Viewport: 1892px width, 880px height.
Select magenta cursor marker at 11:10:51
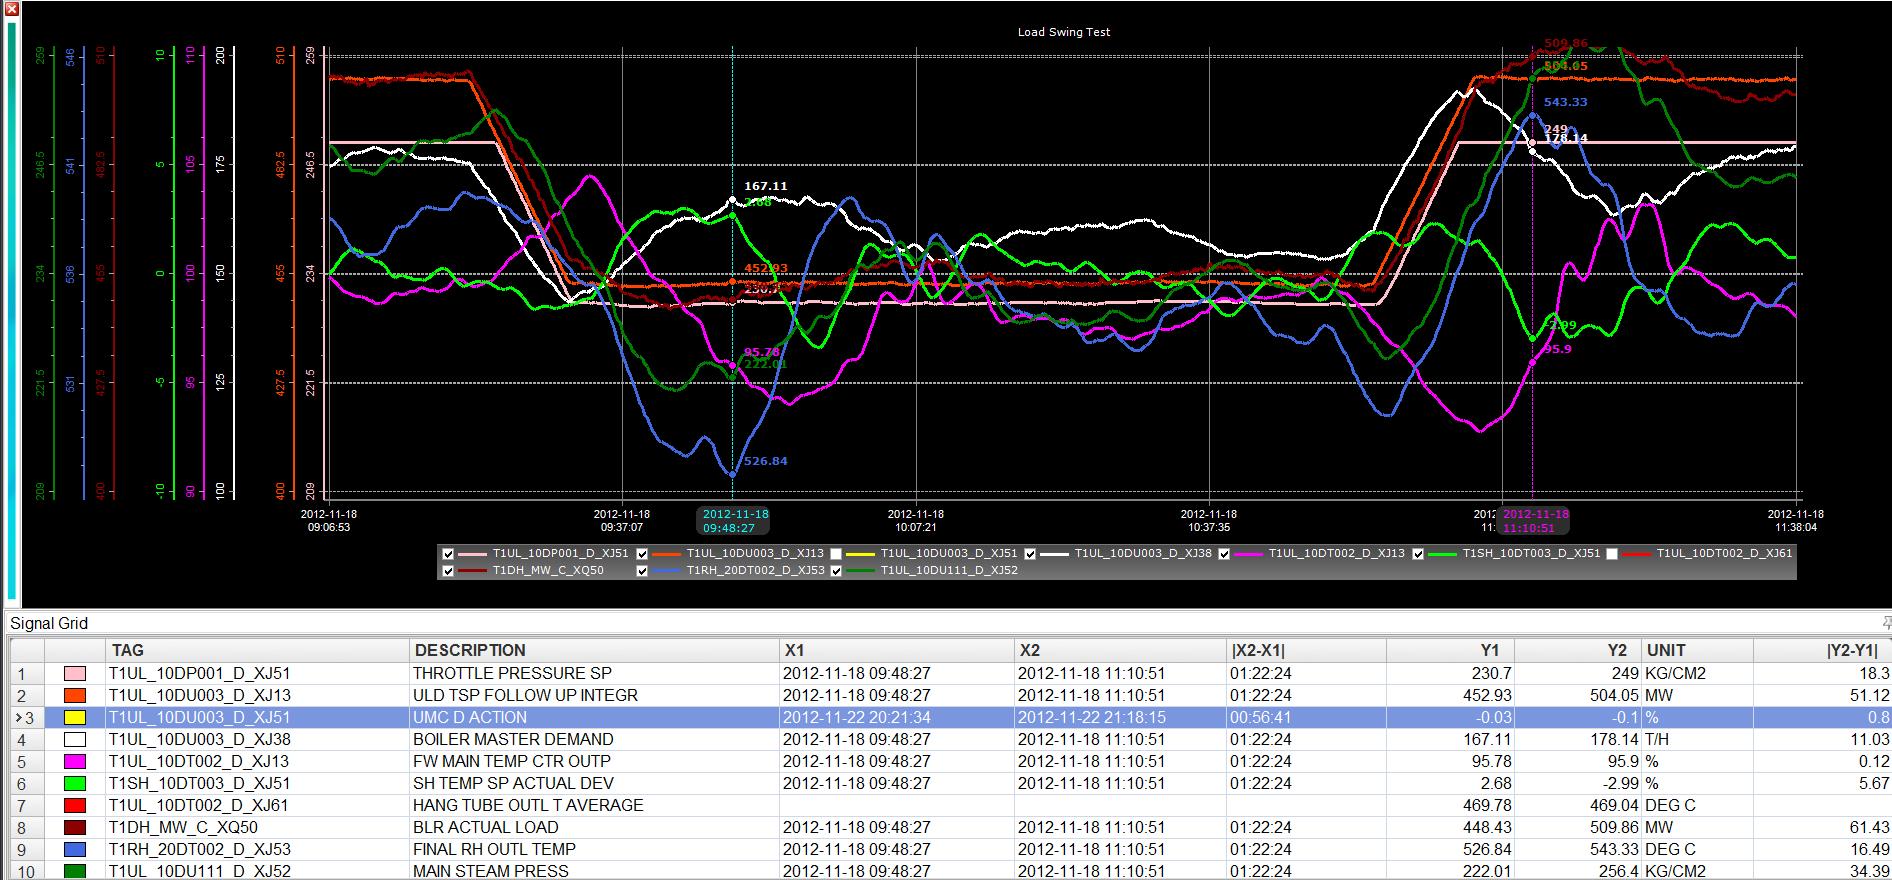[1535, 521]
